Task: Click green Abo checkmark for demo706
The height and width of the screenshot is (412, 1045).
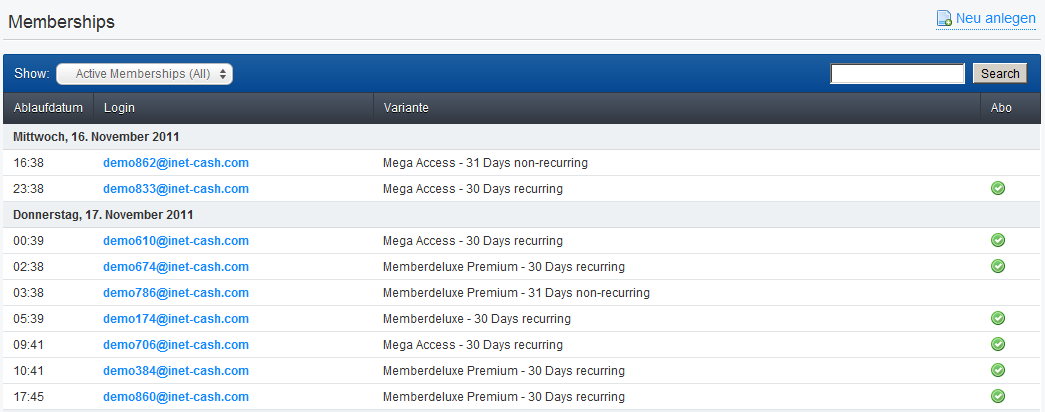Action: (998, 344)
